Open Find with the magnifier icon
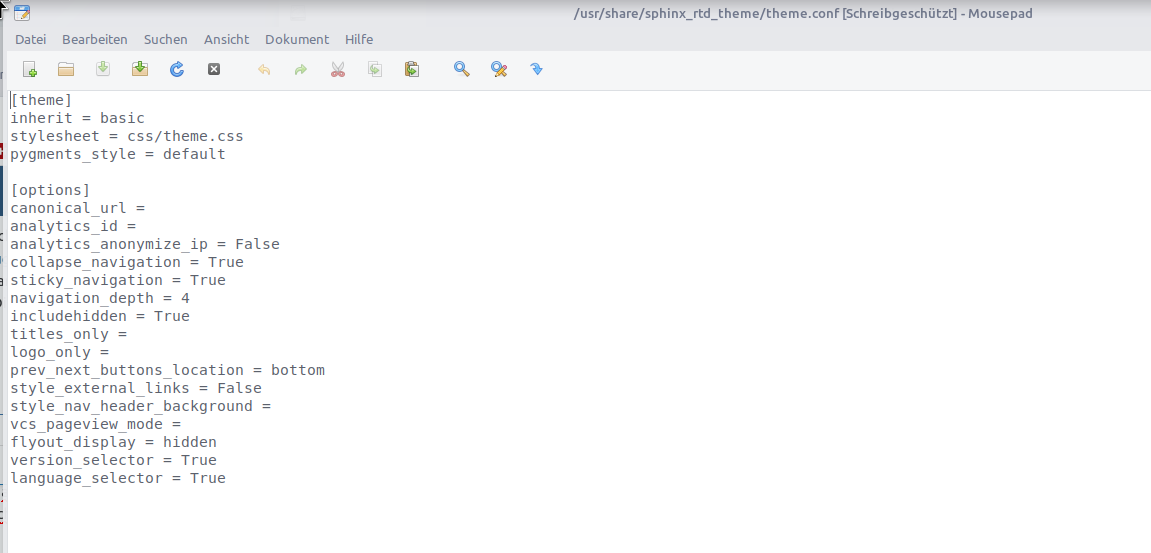This screenshot has width=1151, height=553. click(x=462, y=69)
